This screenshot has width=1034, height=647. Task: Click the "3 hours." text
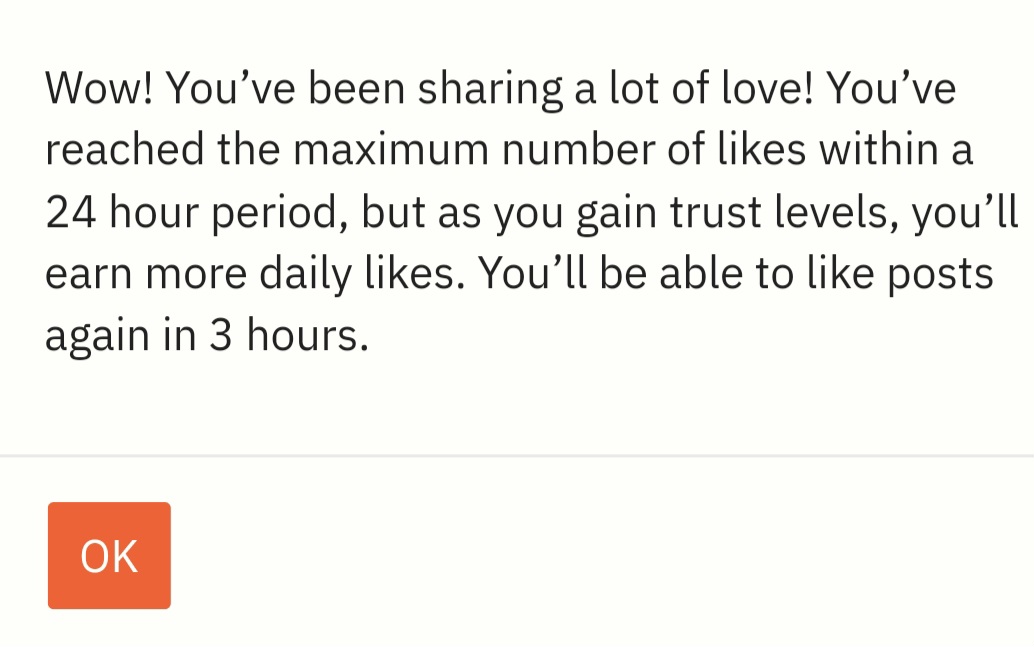tap(289, 337)
